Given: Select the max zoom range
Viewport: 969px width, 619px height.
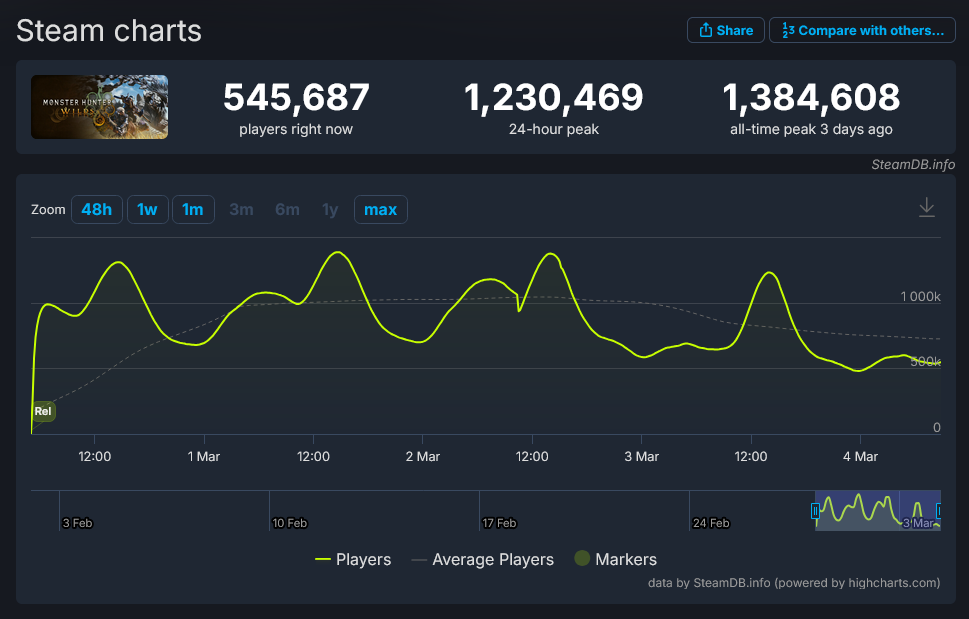Looking at the screenshot, I should (380, 209).
